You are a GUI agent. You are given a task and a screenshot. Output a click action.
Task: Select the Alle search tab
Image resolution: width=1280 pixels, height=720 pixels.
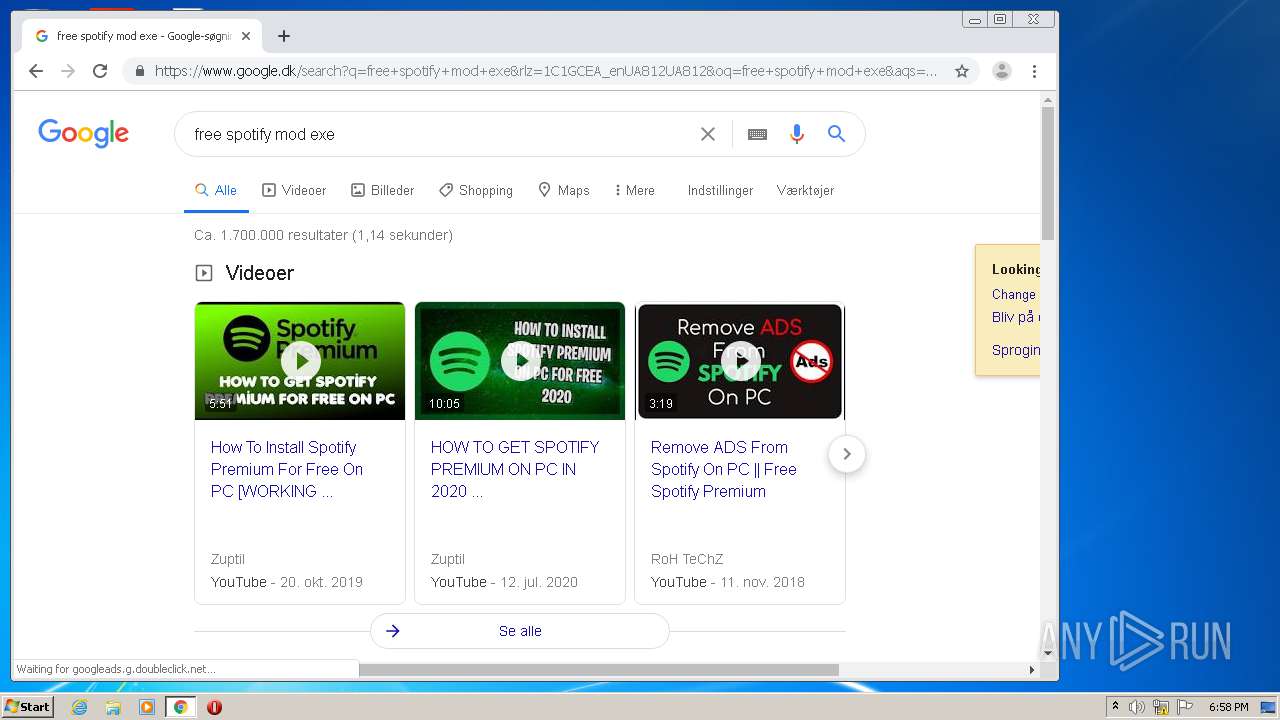(216, 190)
